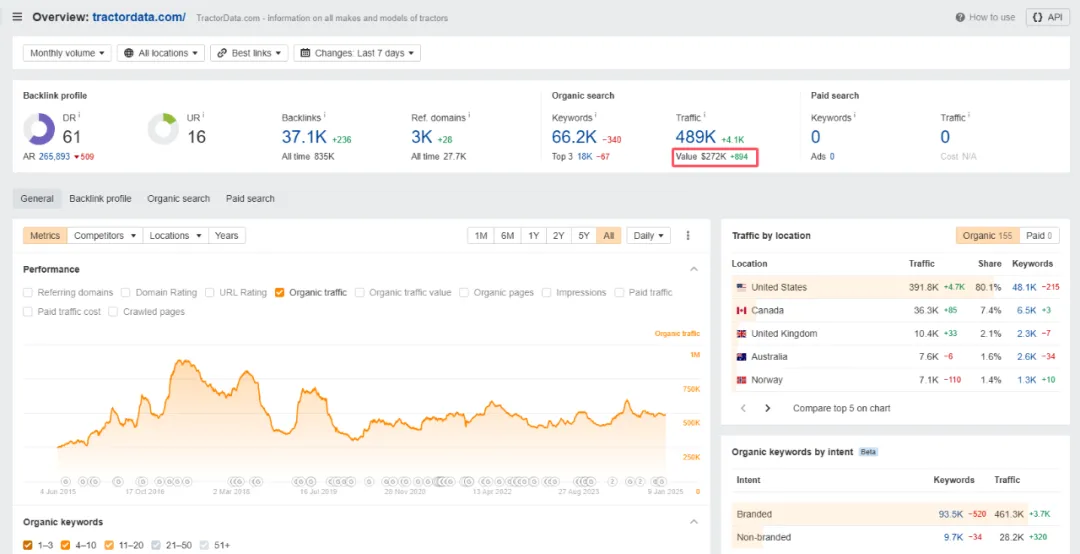The image size is (1080, 554).
Task: Select the Organic 155 toggle
Action: [987, 236]
